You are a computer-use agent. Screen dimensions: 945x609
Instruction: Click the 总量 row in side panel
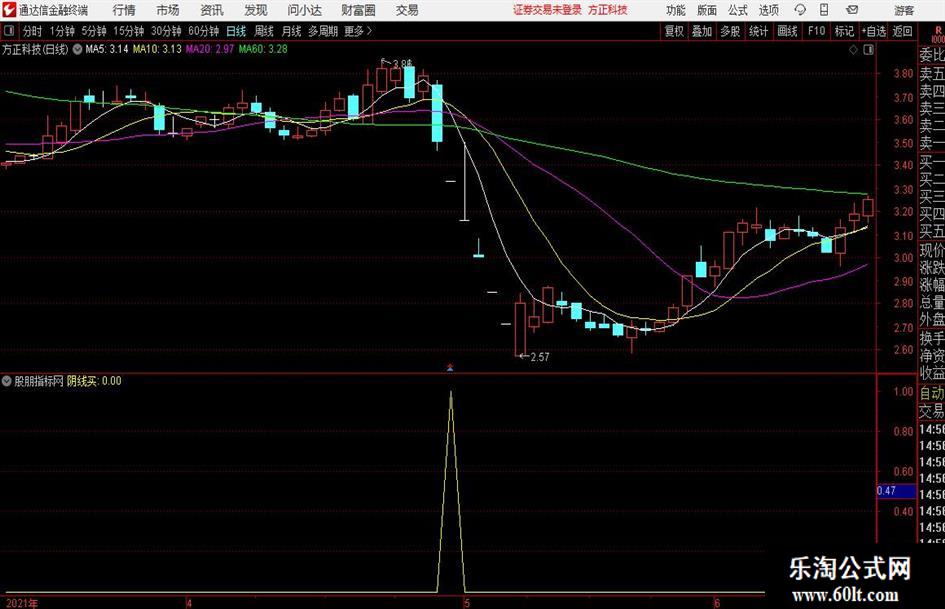pyautogui.click(x=932, y=302)
